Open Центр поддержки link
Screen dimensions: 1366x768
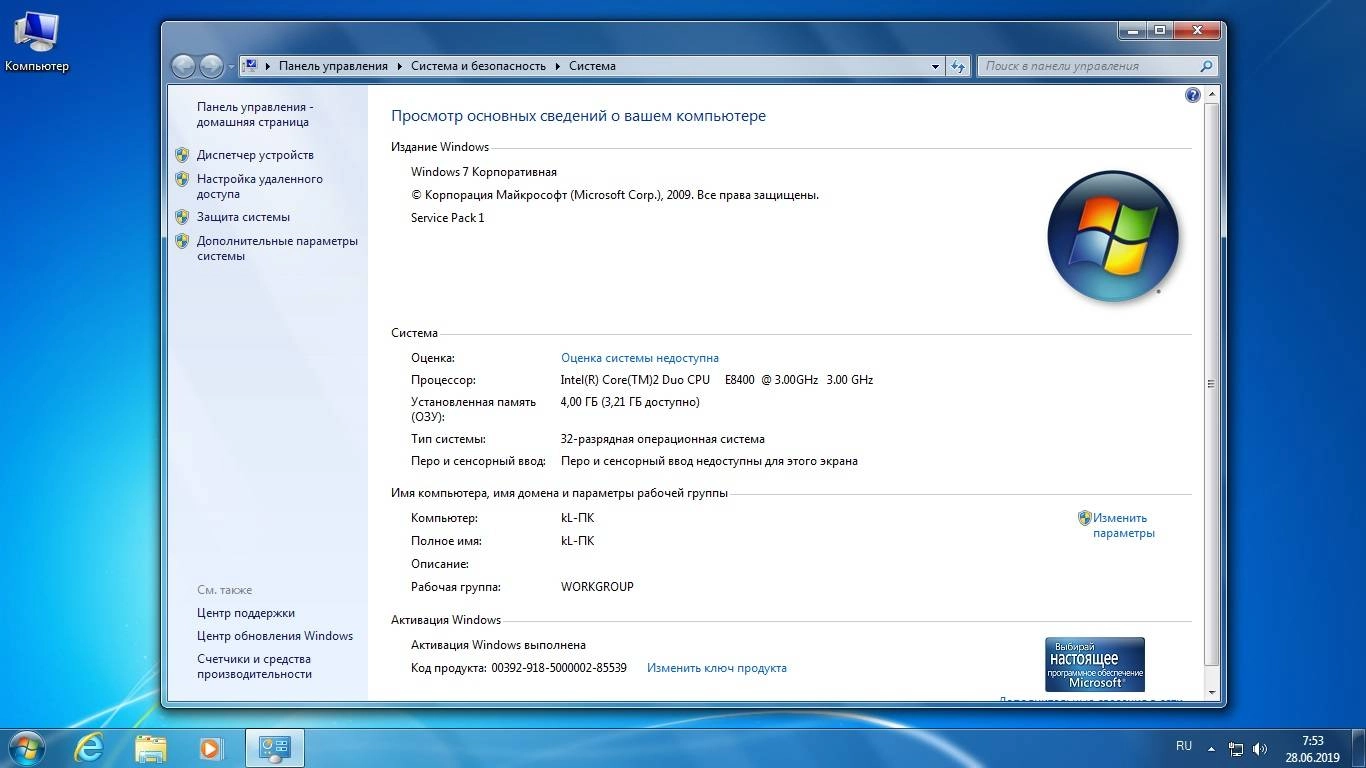(x=246, y=613)
